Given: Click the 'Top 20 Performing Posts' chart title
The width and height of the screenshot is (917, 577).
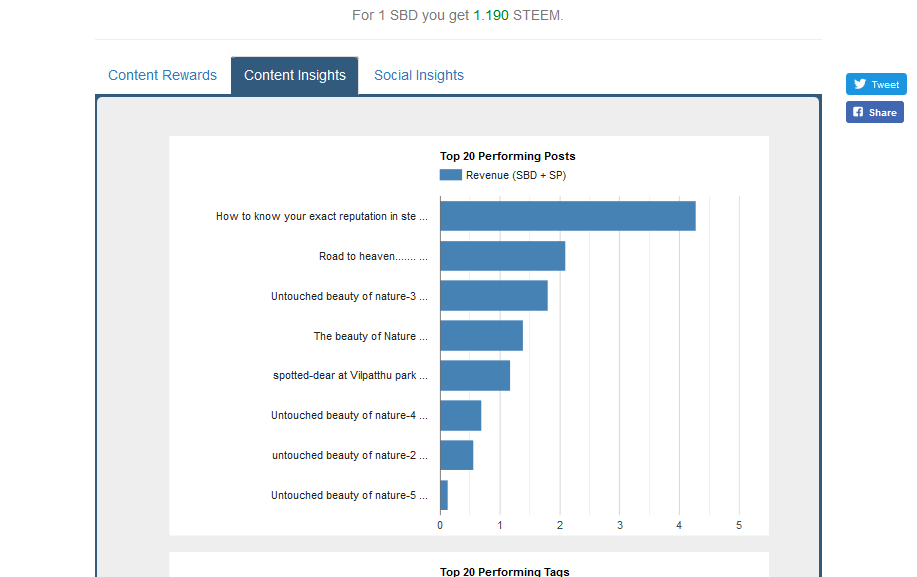Looking at the screenshot, I should click(508, 156).
